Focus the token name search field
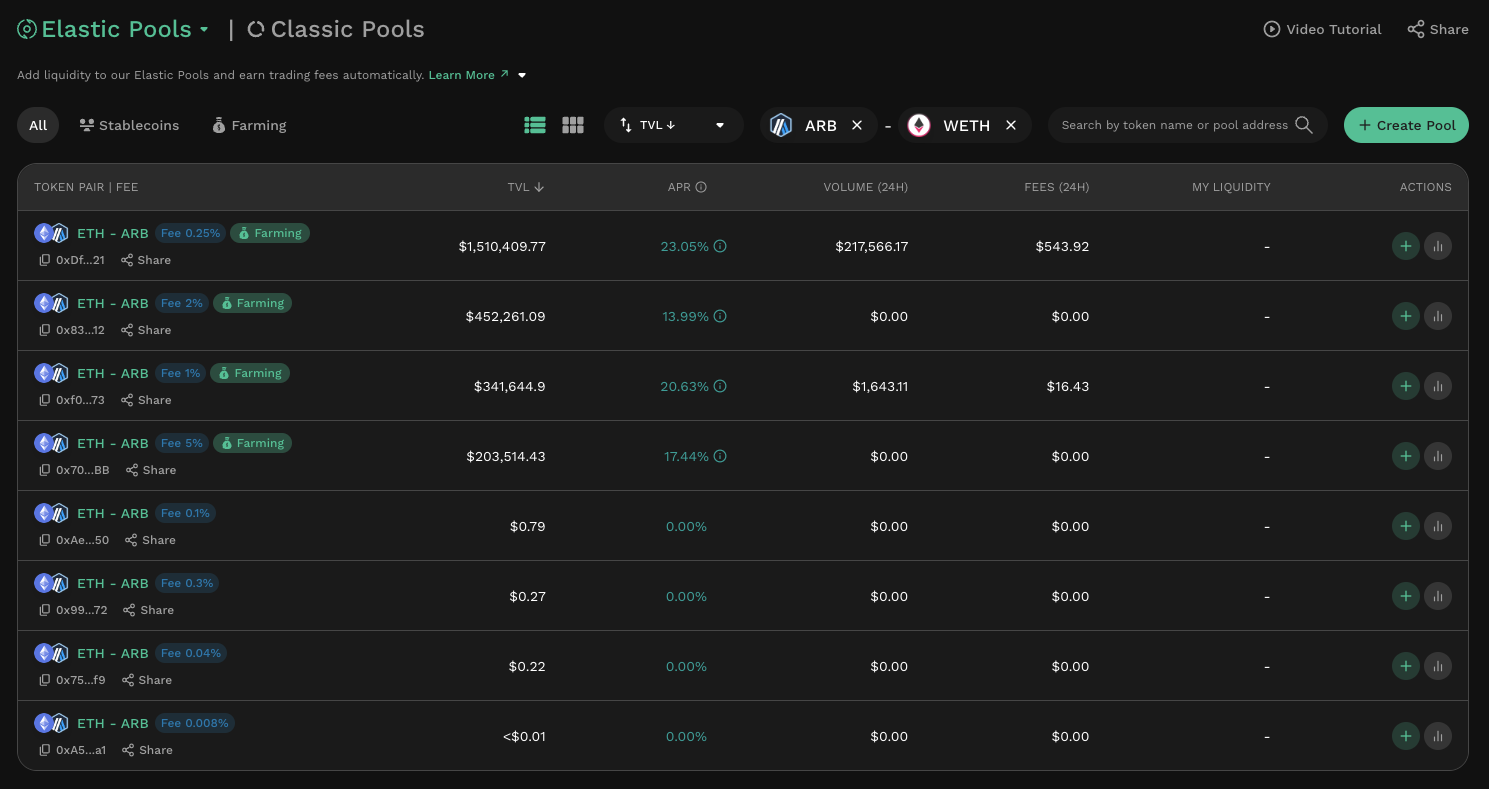1489x789 pixels. point(1175,125)
